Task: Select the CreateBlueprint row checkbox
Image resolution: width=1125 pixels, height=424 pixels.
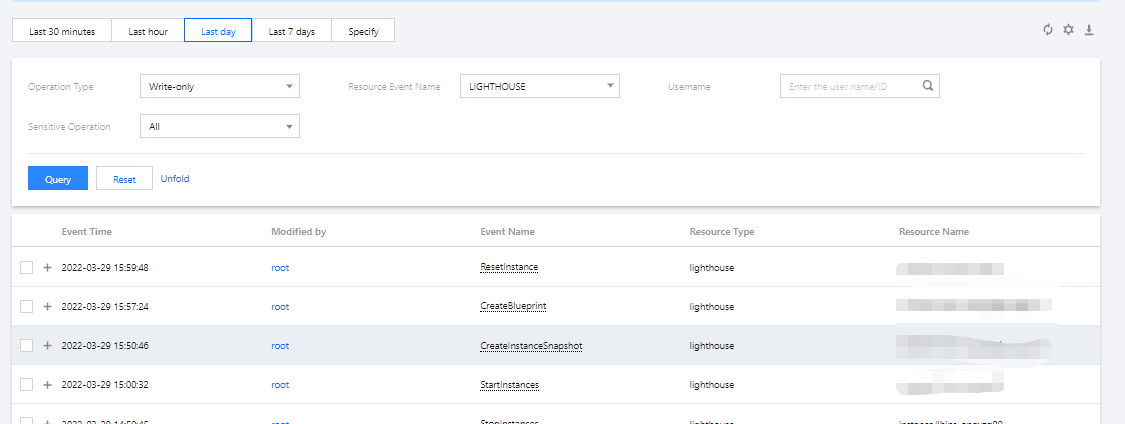Action: point(26,307)
